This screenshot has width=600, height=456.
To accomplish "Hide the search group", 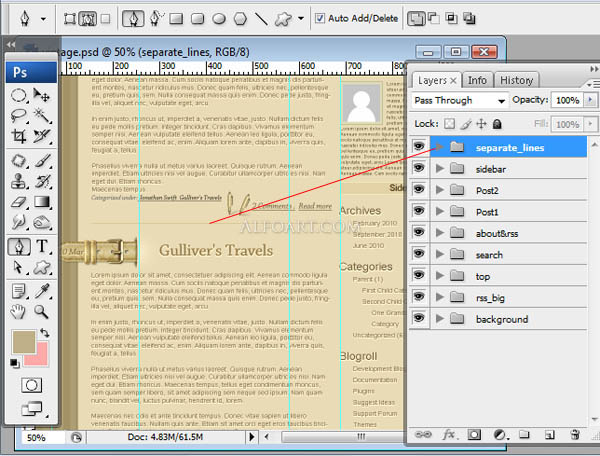I will (419, 253).
